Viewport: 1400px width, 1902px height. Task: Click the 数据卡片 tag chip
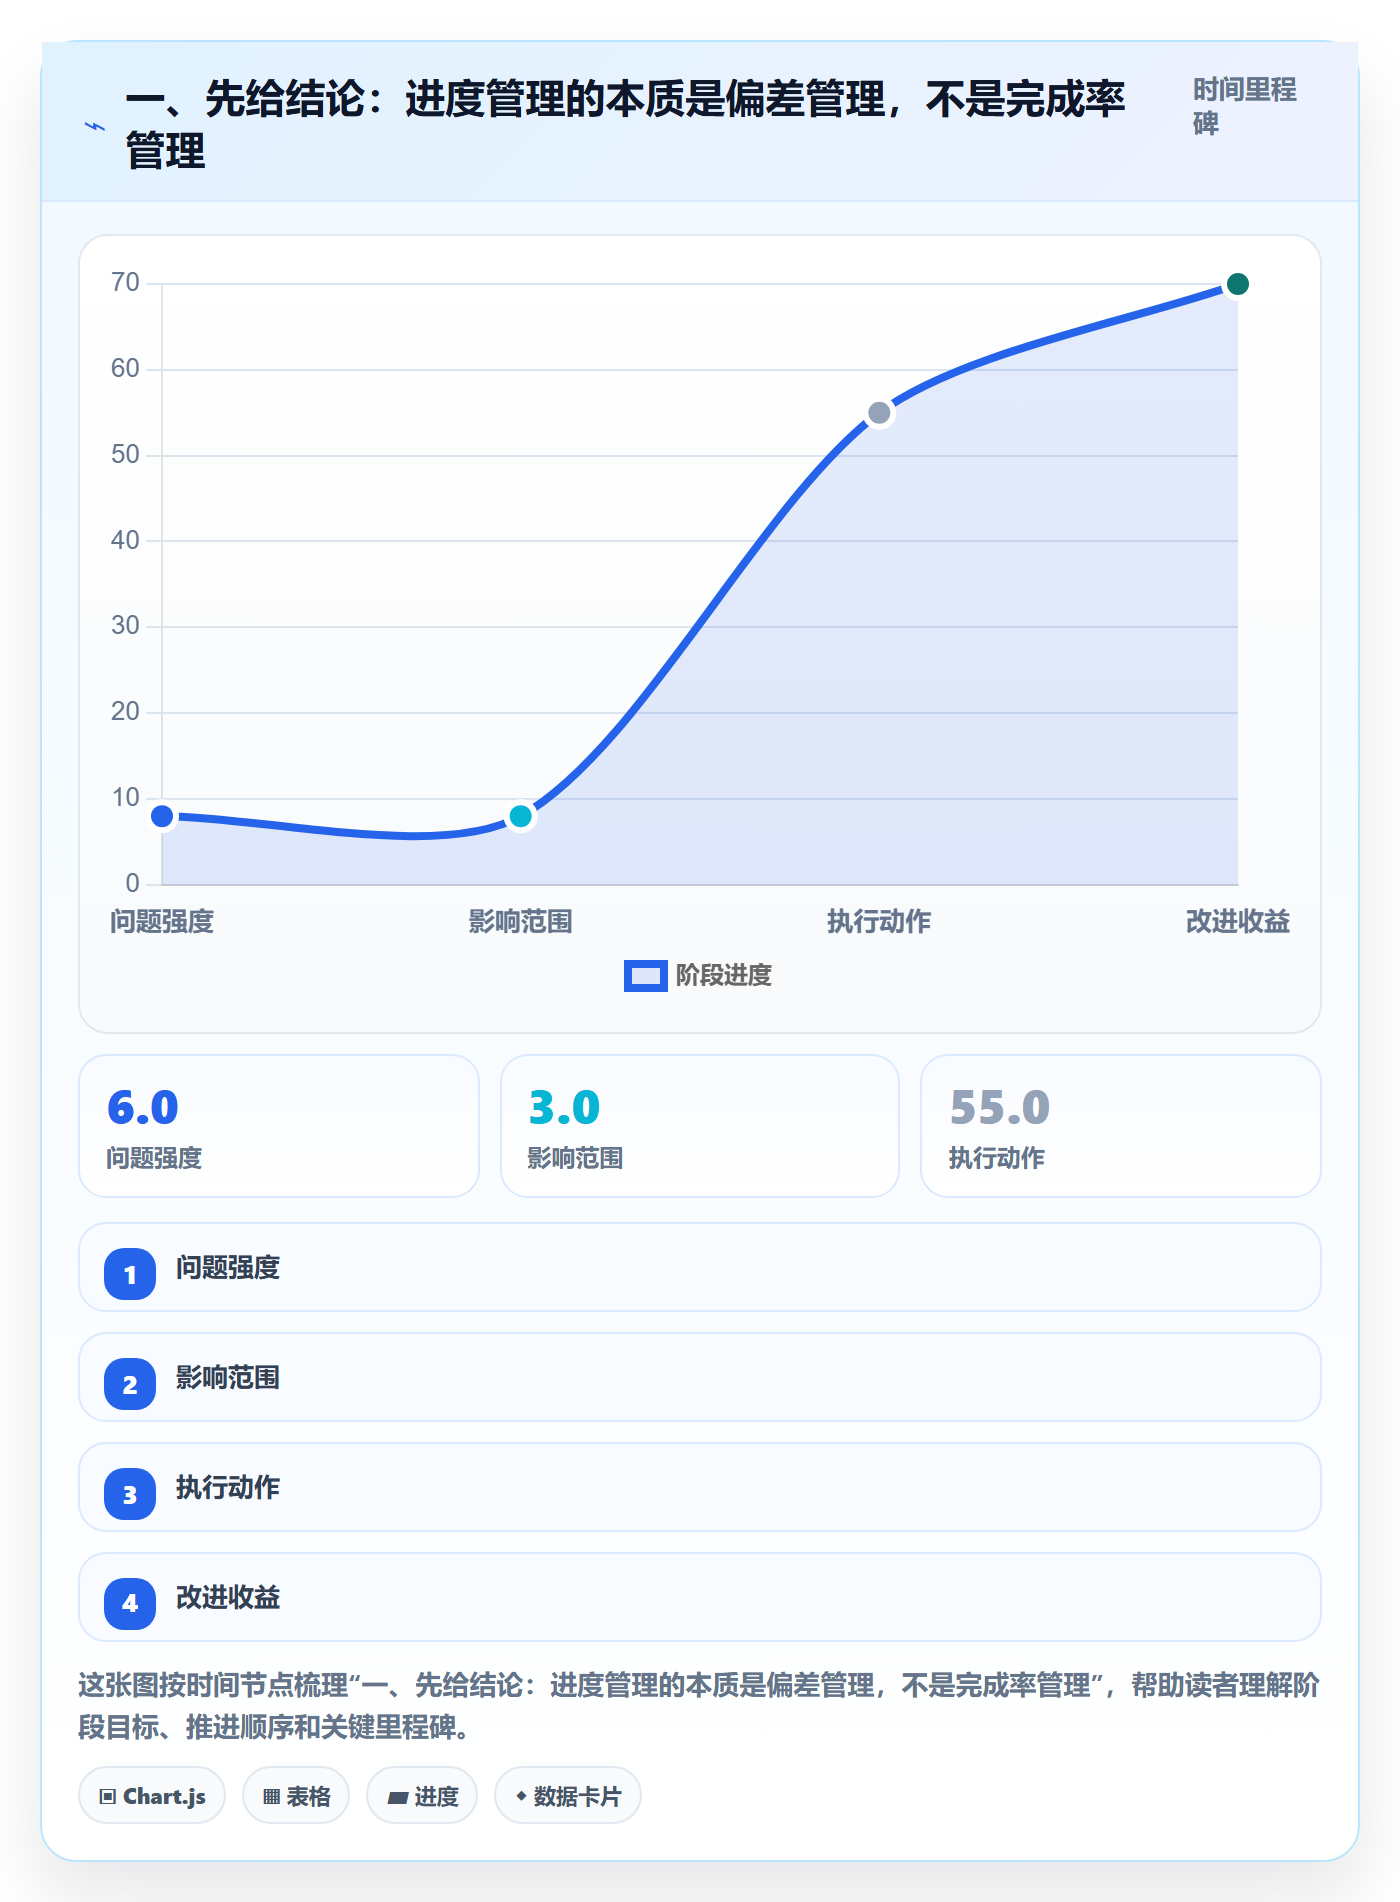[x=568, y=1796]
